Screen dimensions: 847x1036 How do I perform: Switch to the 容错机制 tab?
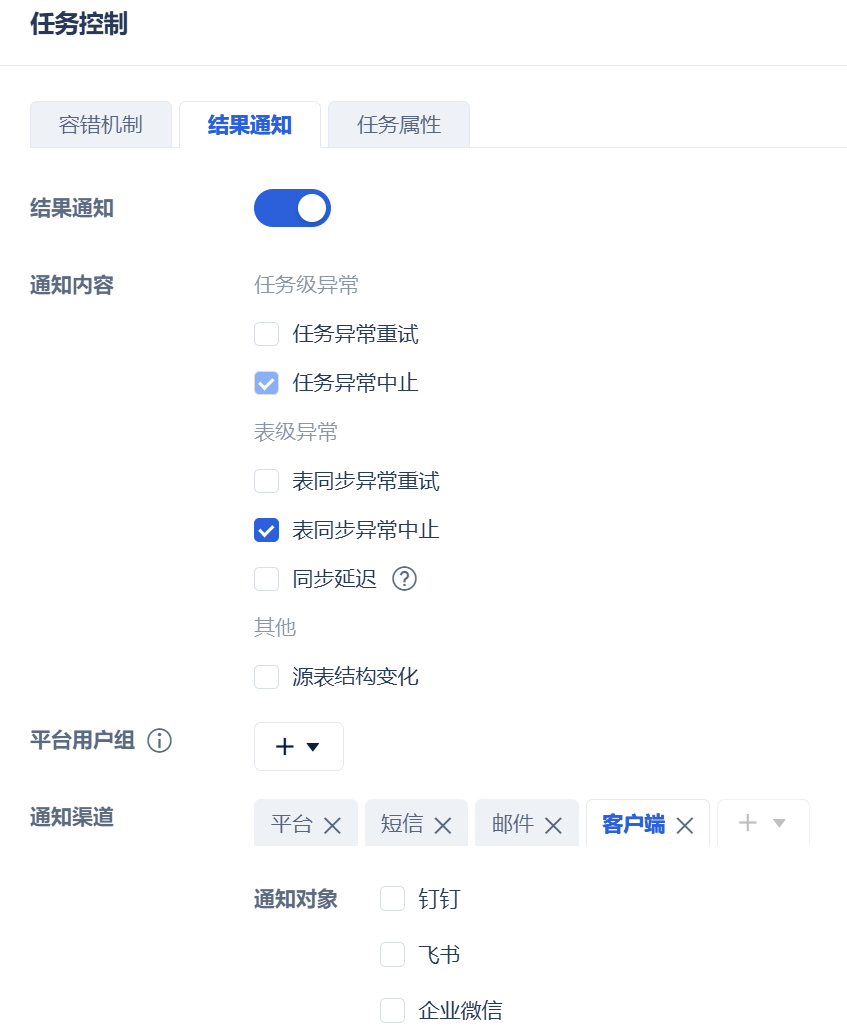click(100, 125)
